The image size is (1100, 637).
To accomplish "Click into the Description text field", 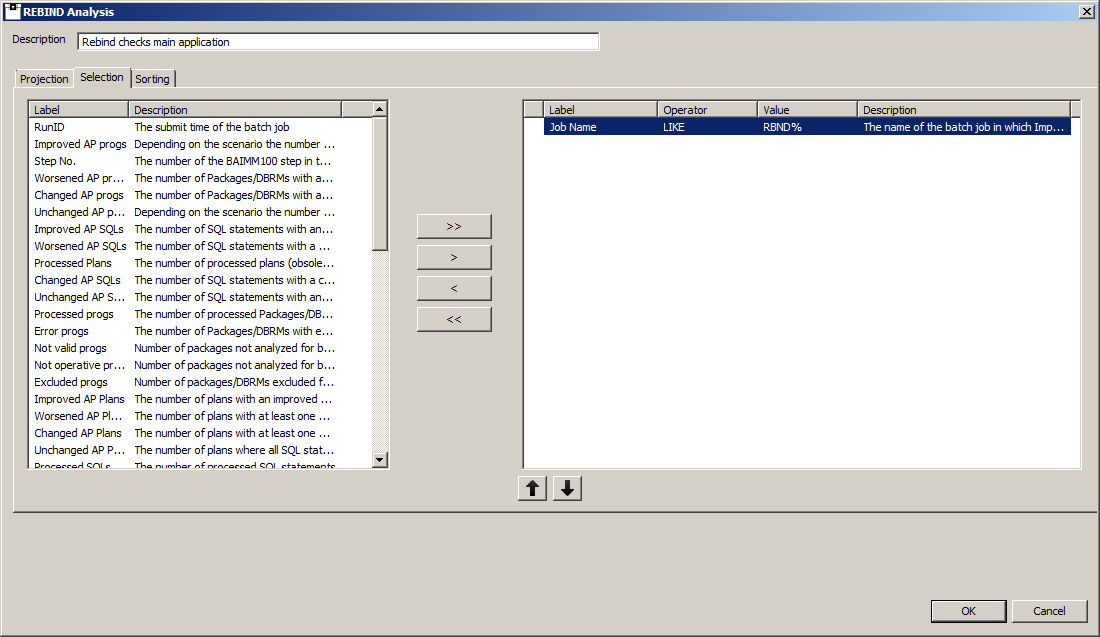I will (338, 42).
